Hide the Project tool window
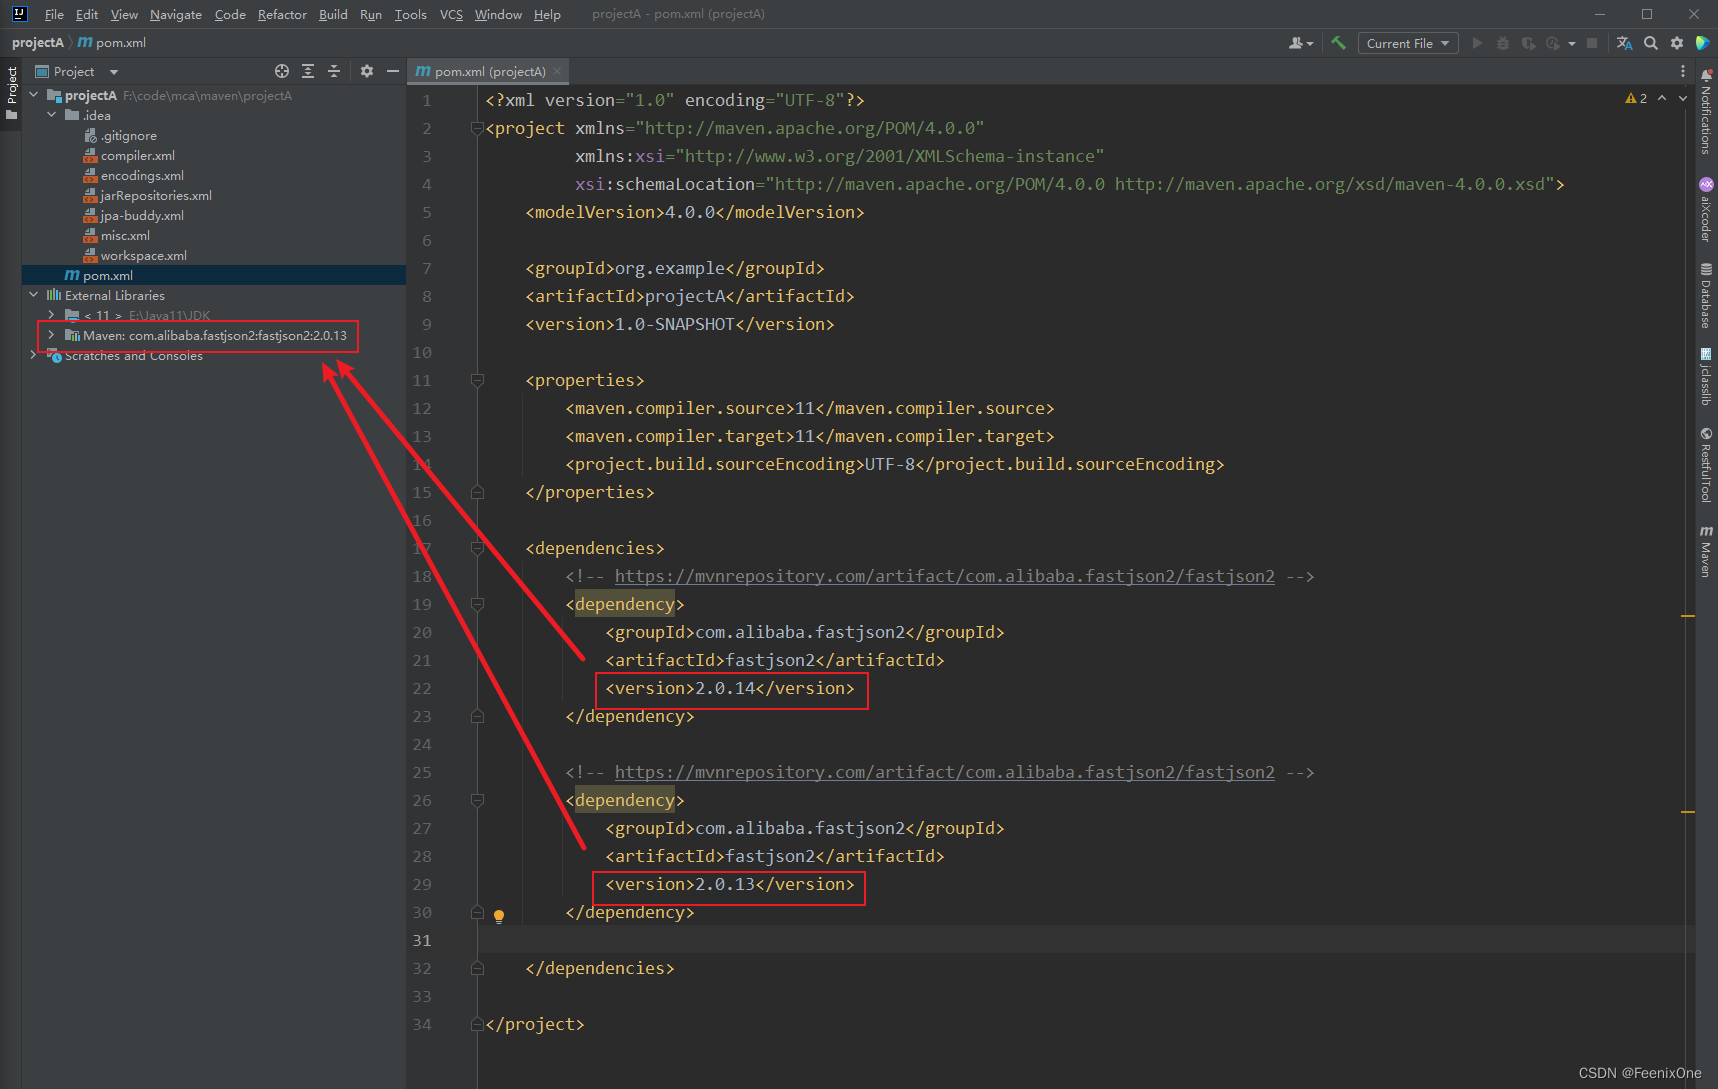 [393, 71]
